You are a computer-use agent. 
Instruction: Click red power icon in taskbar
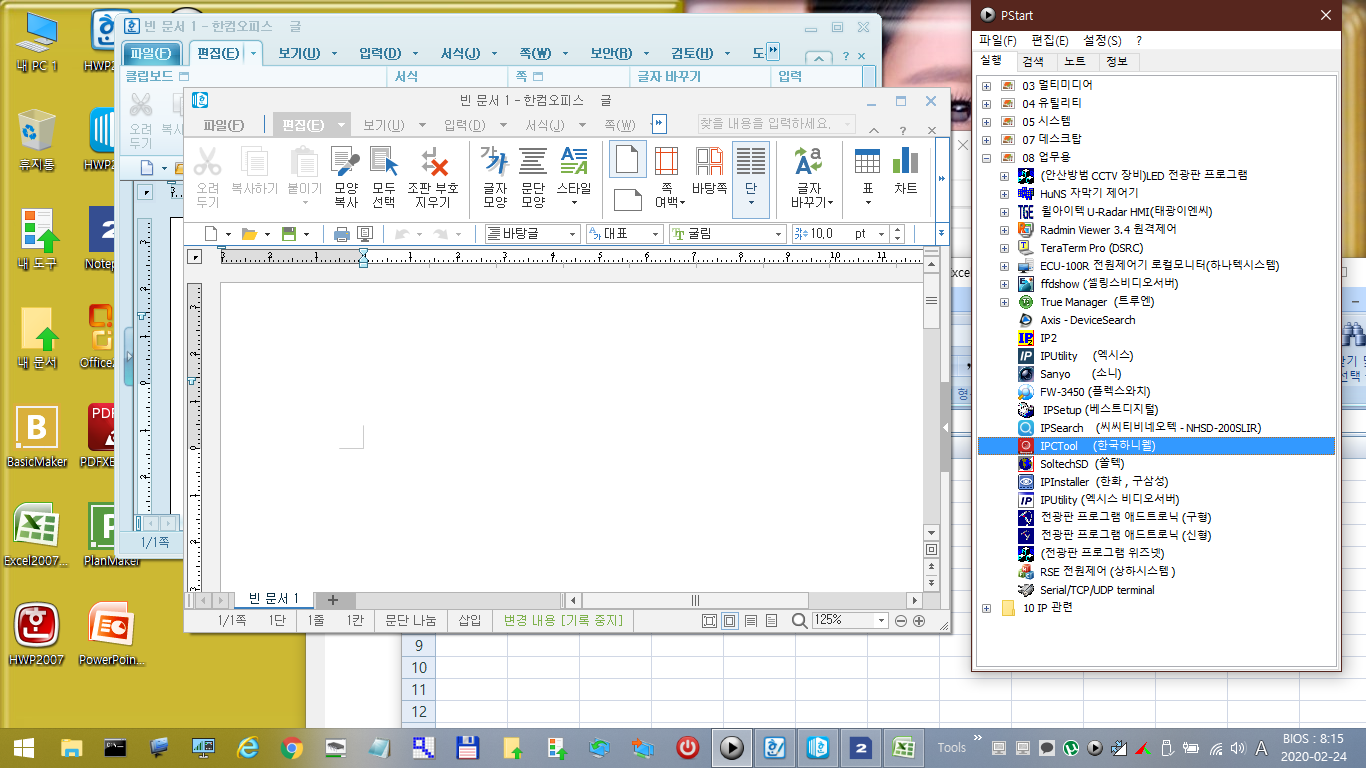(688, 747)
